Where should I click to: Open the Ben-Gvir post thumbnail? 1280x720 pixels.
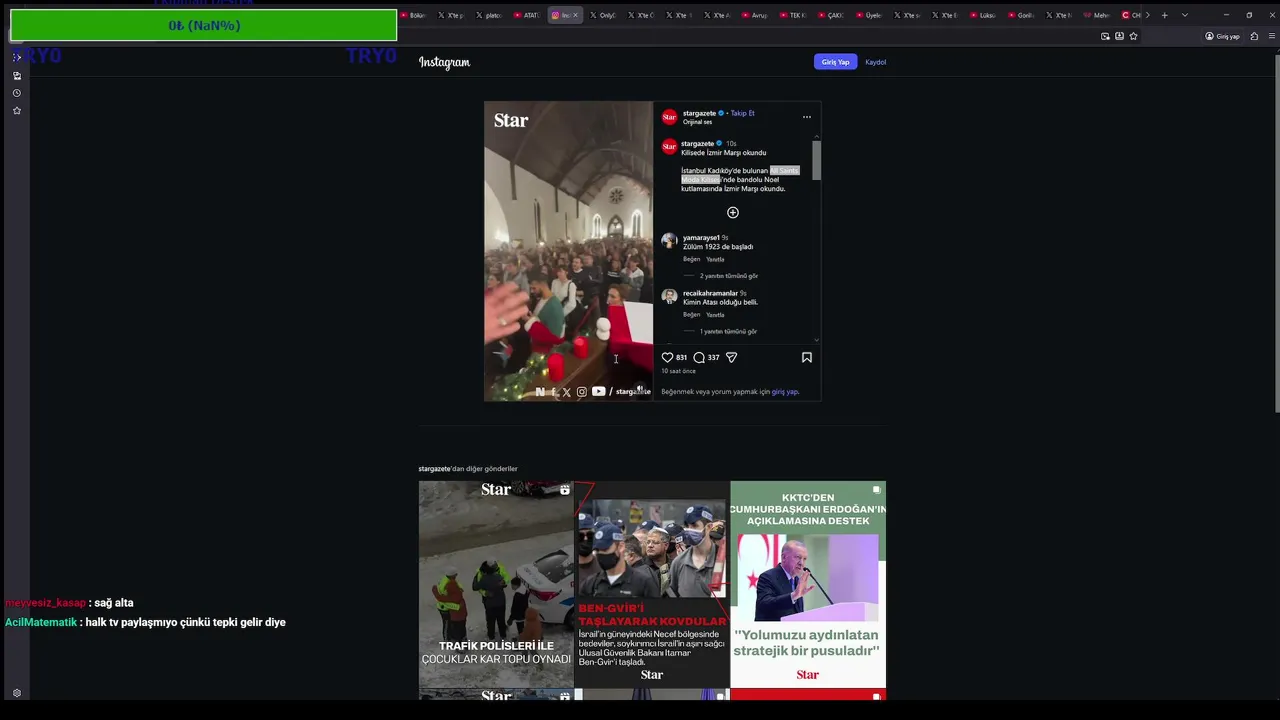[x=652, y=584]
